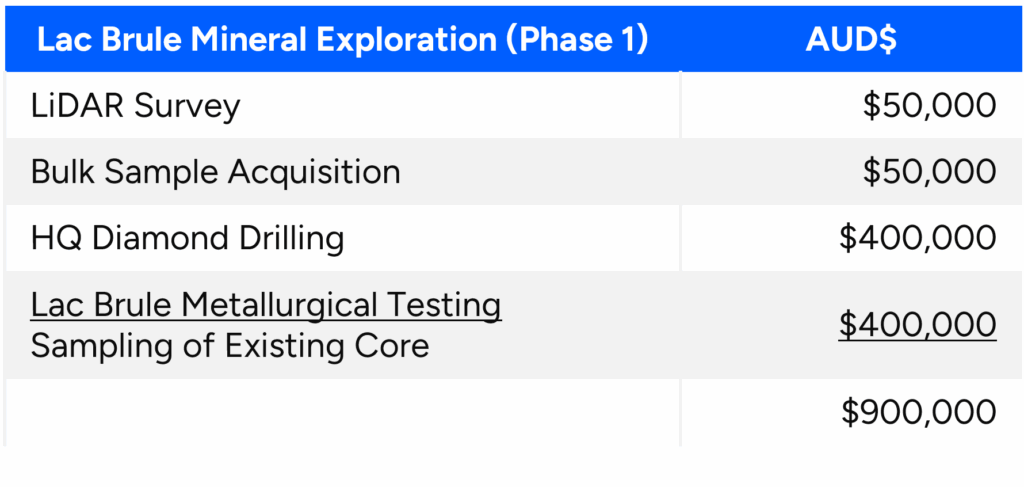The width and height of the screenshot is (1024, 487).
Task: Click the vertical column divider line
Action: pyautogui.click(x=680, y=259)
